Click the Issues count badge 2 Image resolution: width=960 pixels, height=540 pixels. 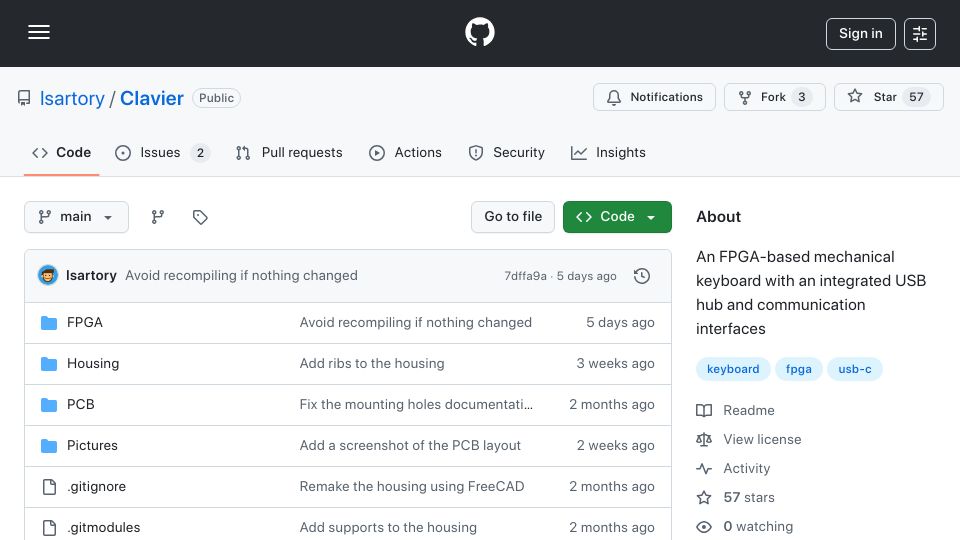200,152
